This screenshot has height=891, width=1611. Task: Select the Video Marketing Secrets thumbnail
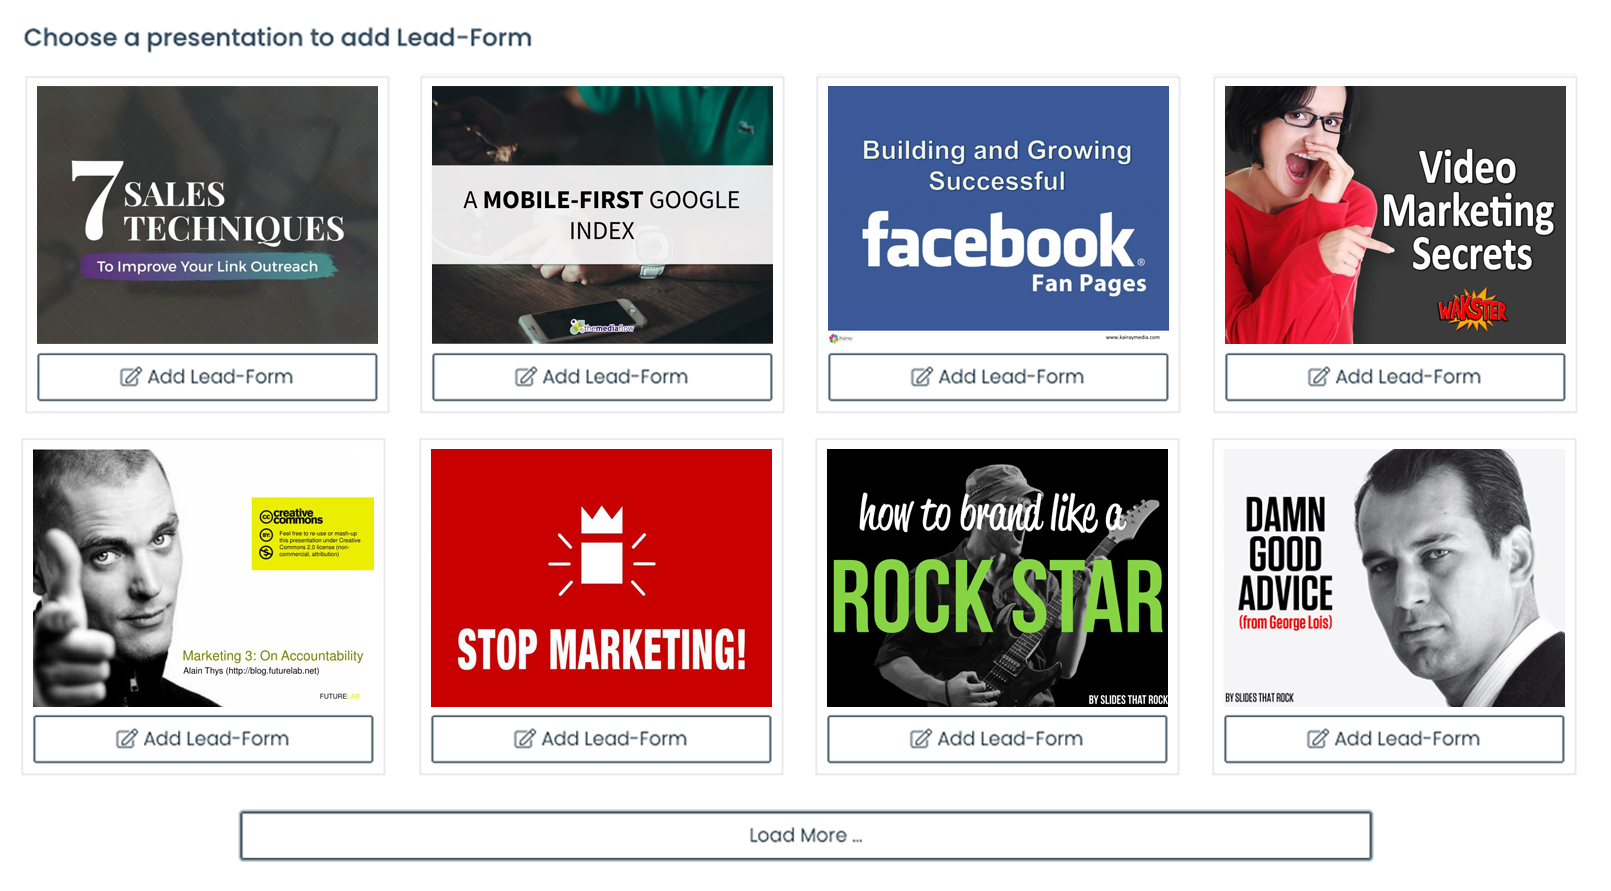tap(1395, 215)
